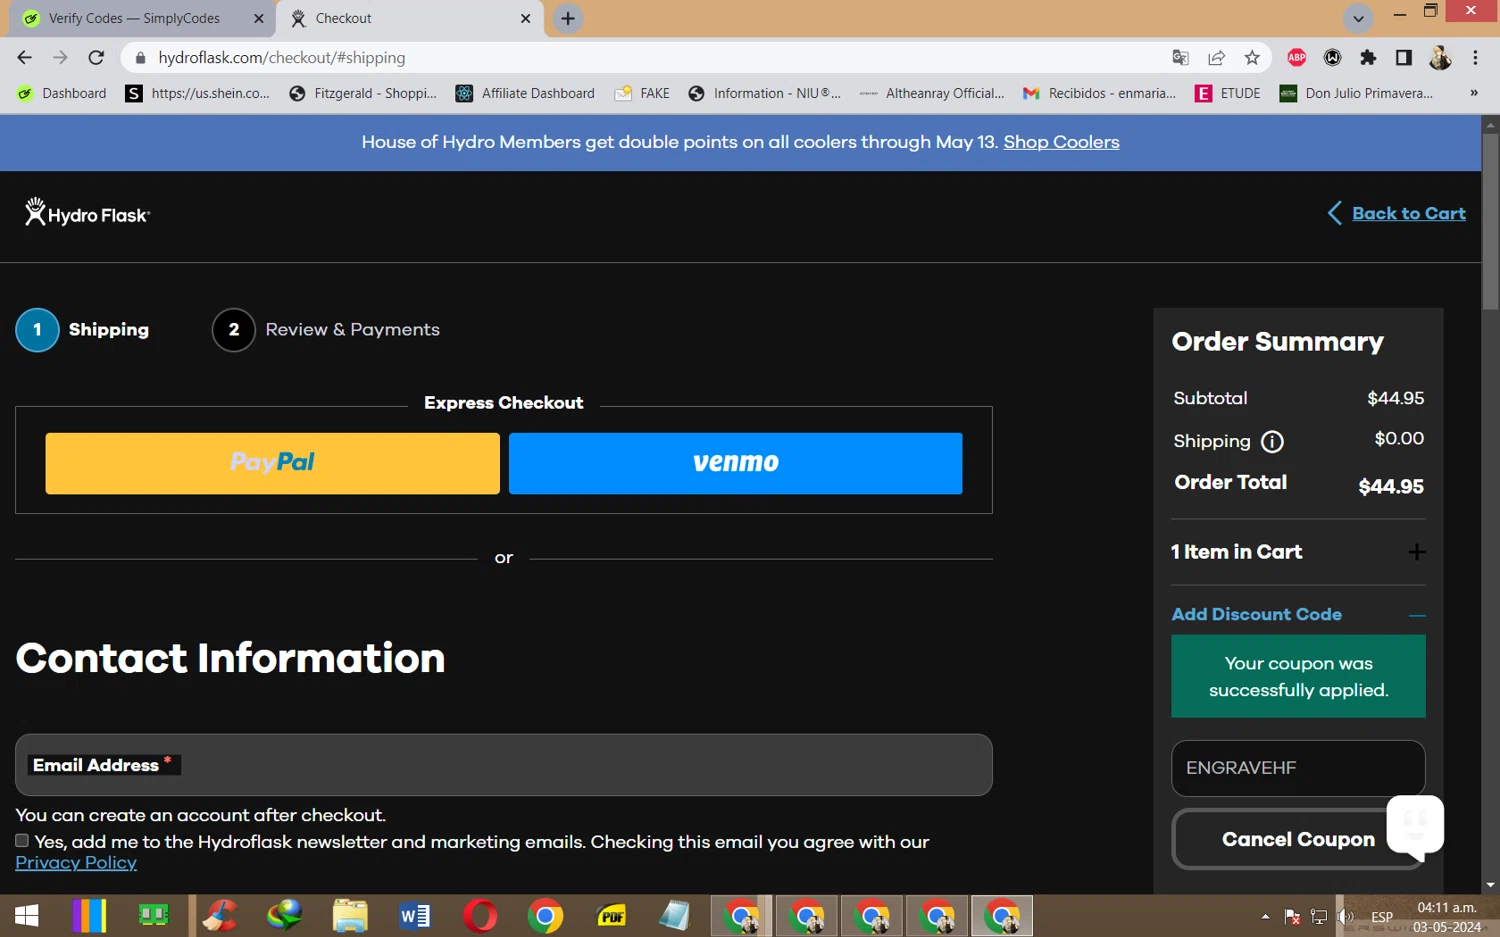1500x937 pixels.
Task: Click the ESP language indicator
Action: [x=1382, y=917]
